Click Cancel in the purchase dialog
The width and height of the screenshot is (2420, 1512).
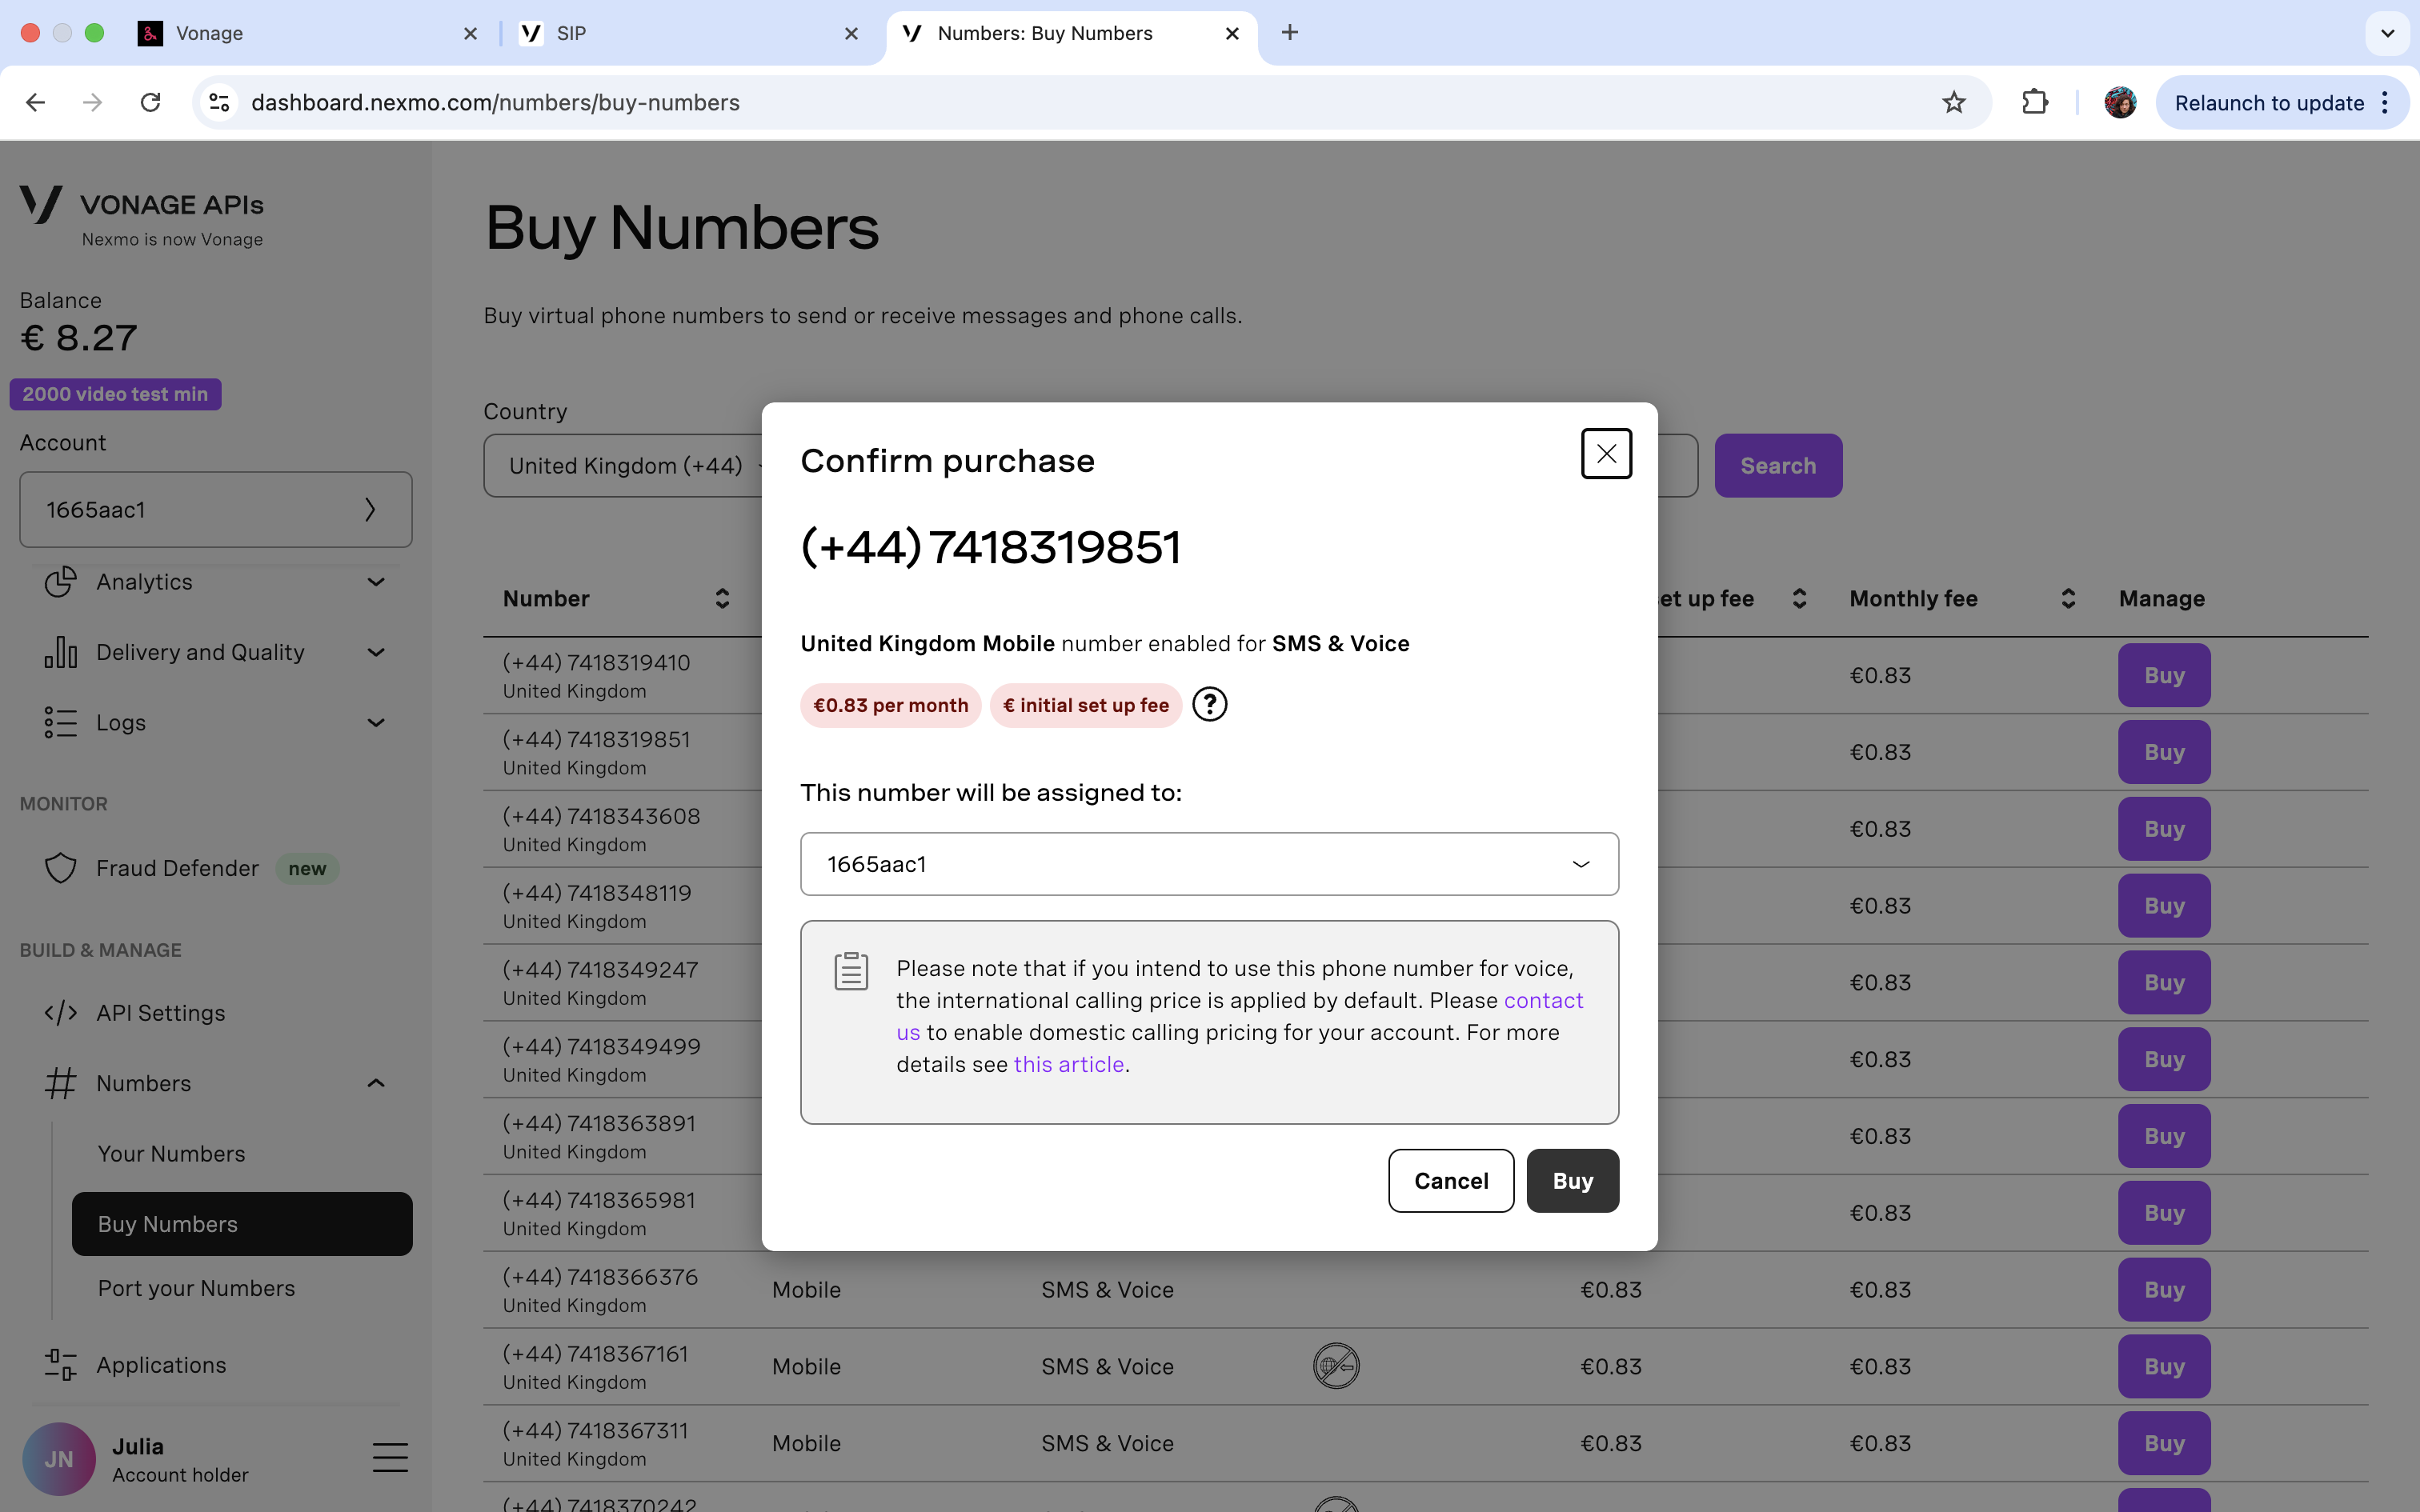tap(1450, 1181)
